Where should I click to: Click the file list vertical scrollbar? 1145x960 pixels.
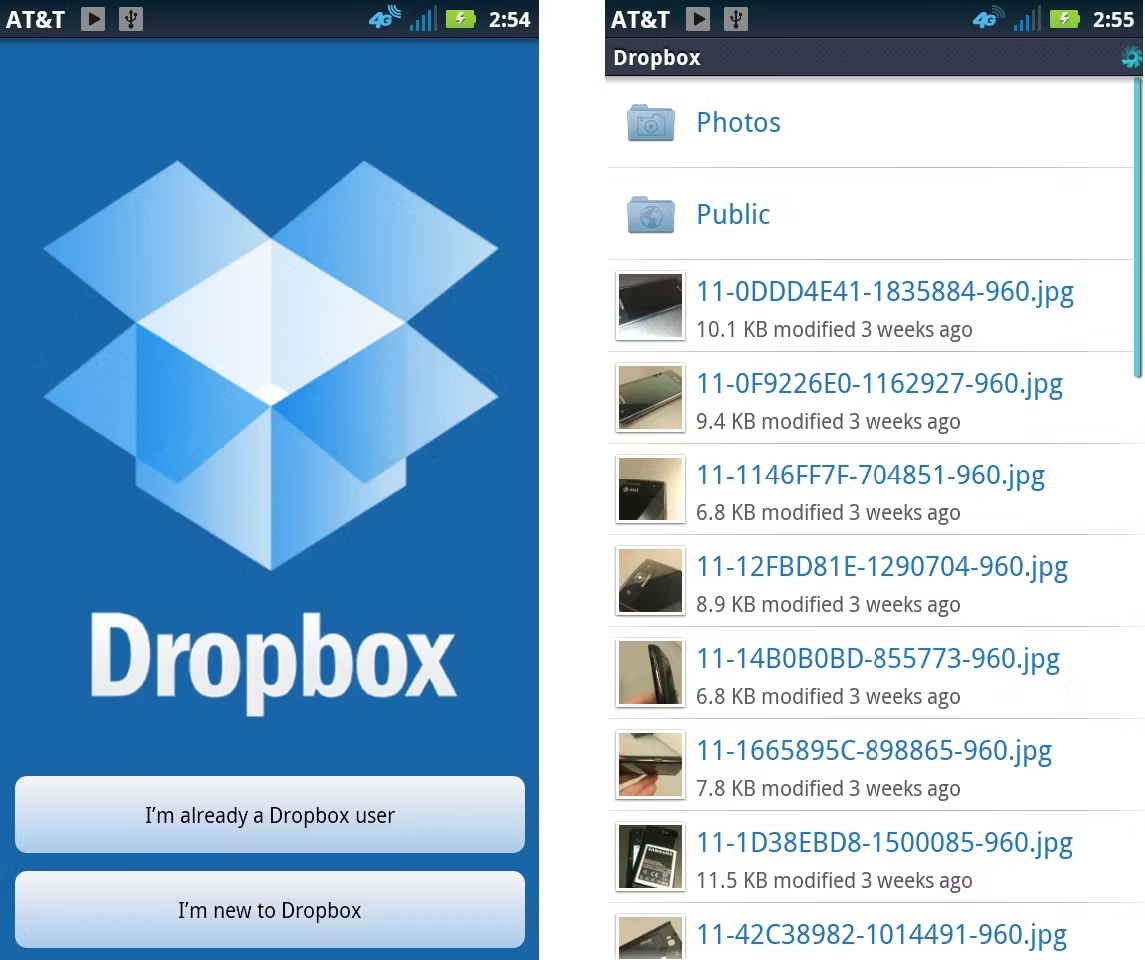[x=1138, y=230]
